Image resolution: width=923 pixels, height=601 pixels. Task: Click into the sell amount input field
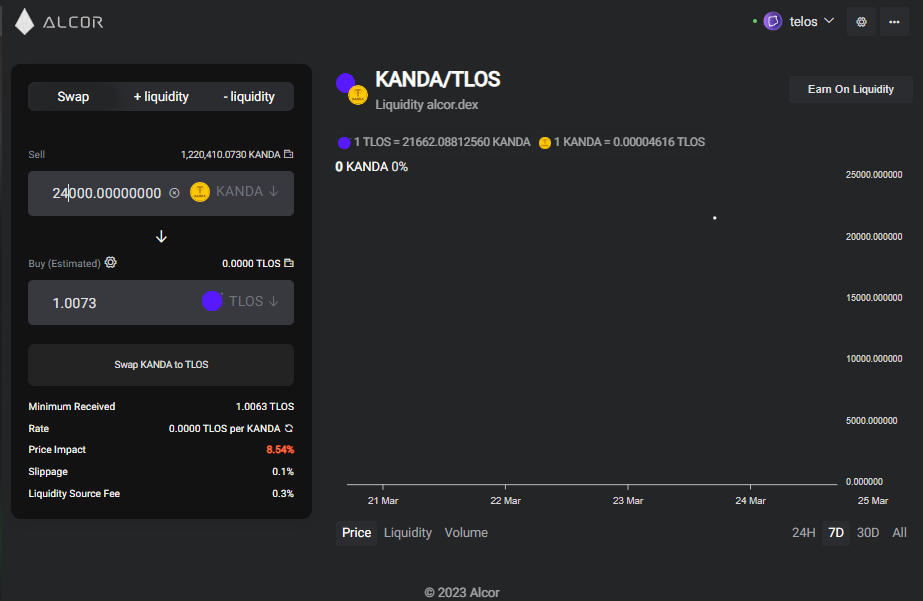pyautogui.click(x=107, y=193)
